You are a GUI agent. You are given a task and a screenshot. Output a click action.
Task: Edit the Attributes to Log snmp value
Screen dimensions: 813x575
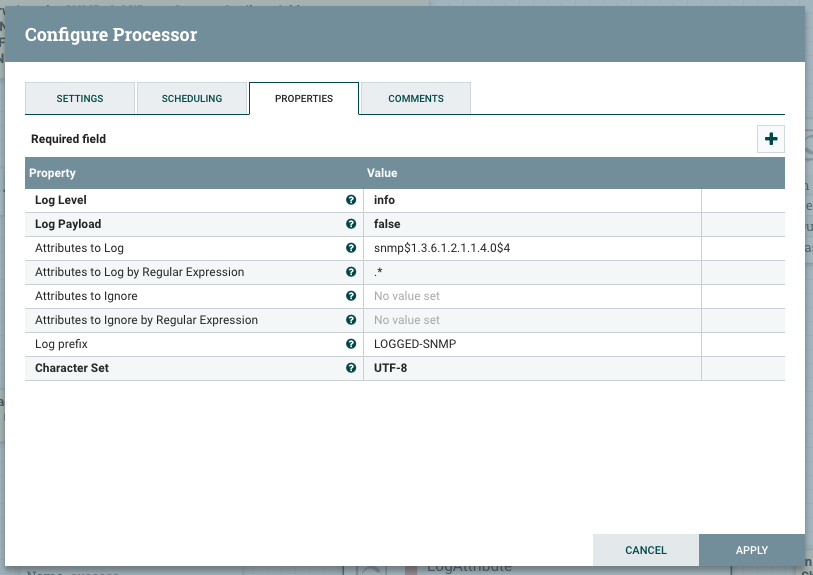(x=532, y=248)
